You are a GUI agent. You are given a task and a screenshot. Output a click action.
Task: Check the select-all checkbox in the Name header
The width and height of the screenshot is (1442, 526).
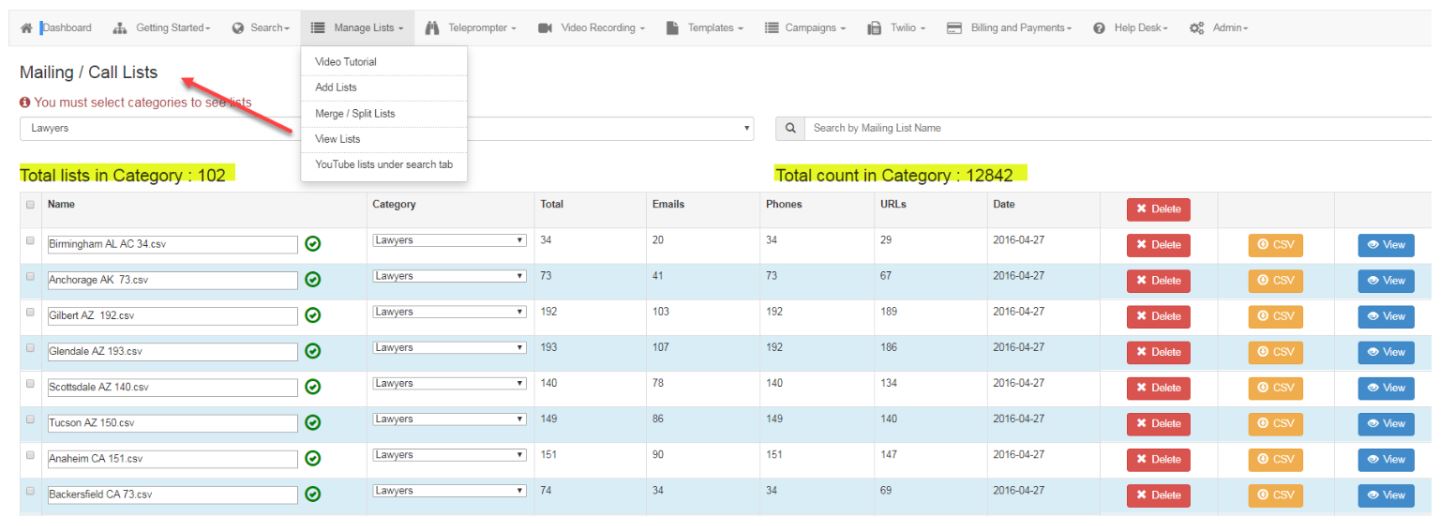30,204
